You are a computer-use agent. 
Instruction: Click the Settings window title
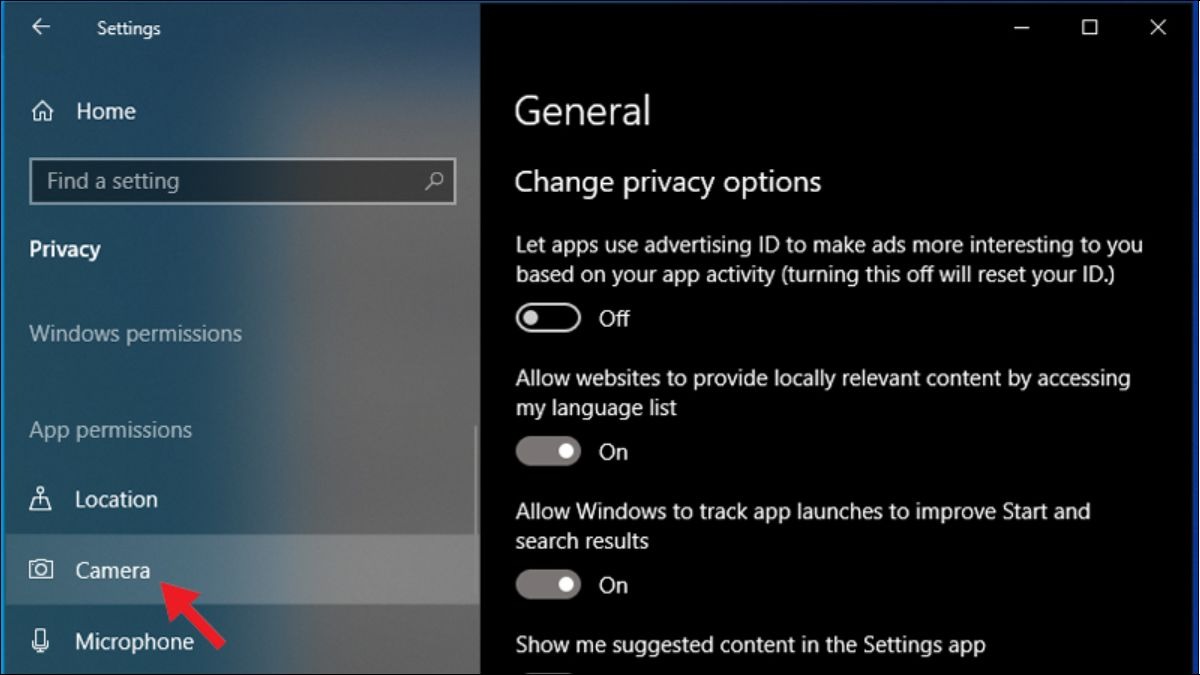[x=129, y=29]
